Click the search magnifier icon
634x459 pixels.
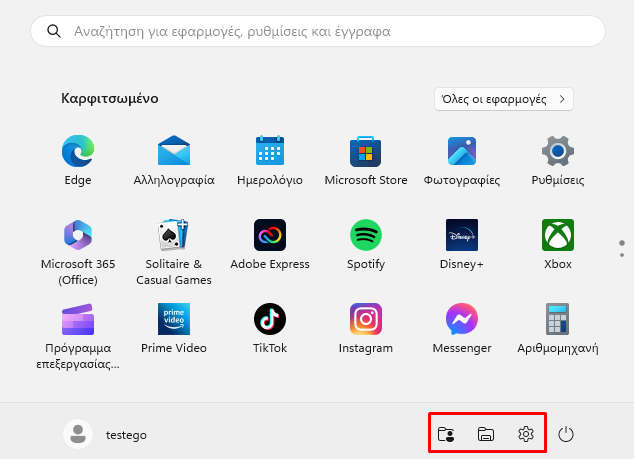click(54, 31)
